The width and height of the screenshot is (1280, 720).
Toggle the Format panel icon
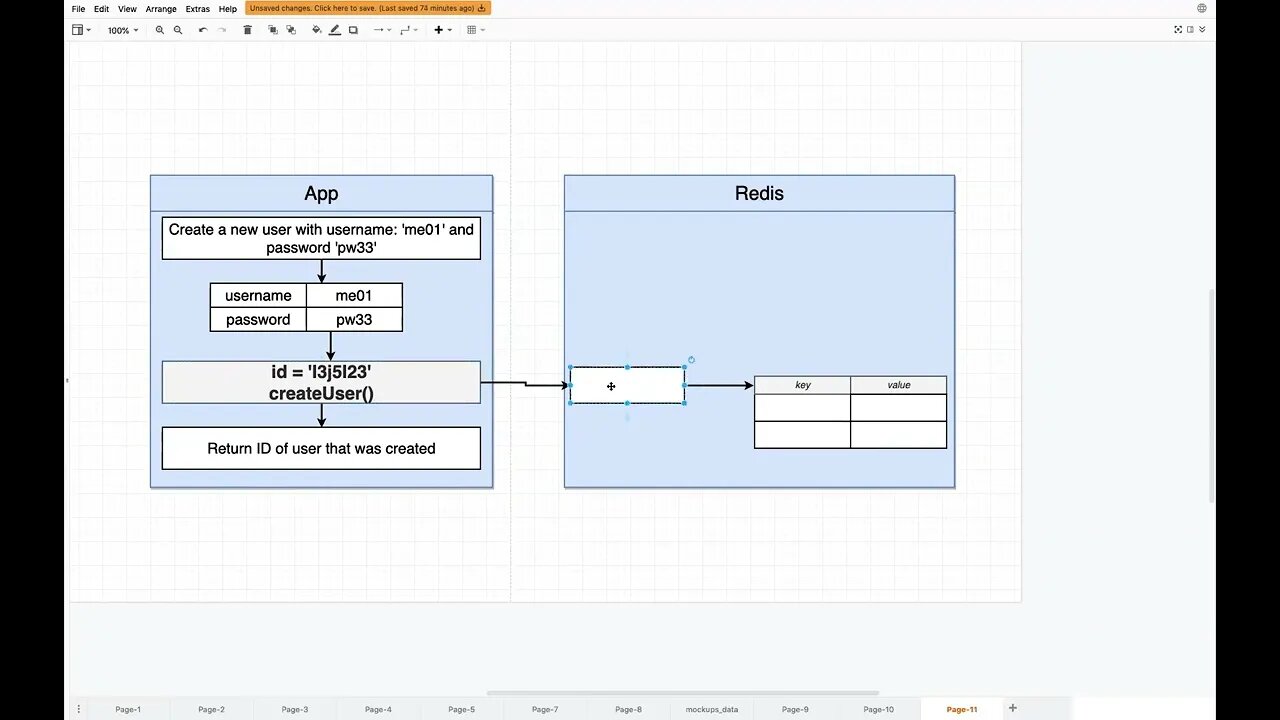(1190, 30)
